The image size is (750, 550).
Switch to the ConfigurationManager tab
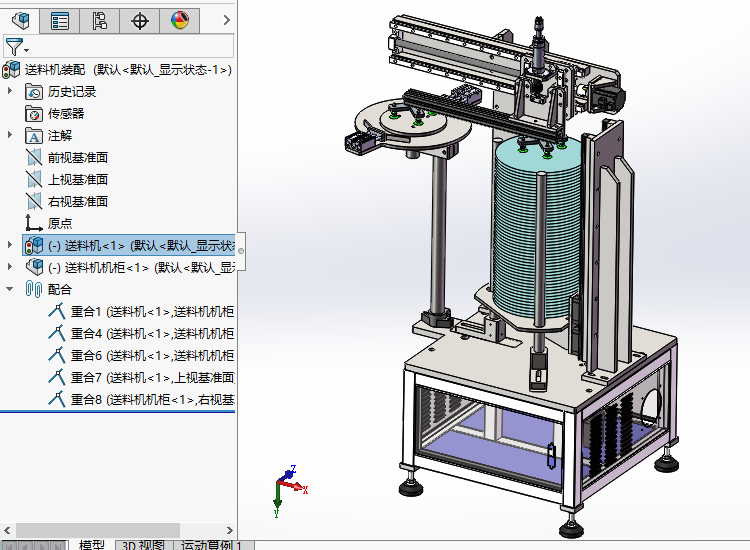coord(99,21)
